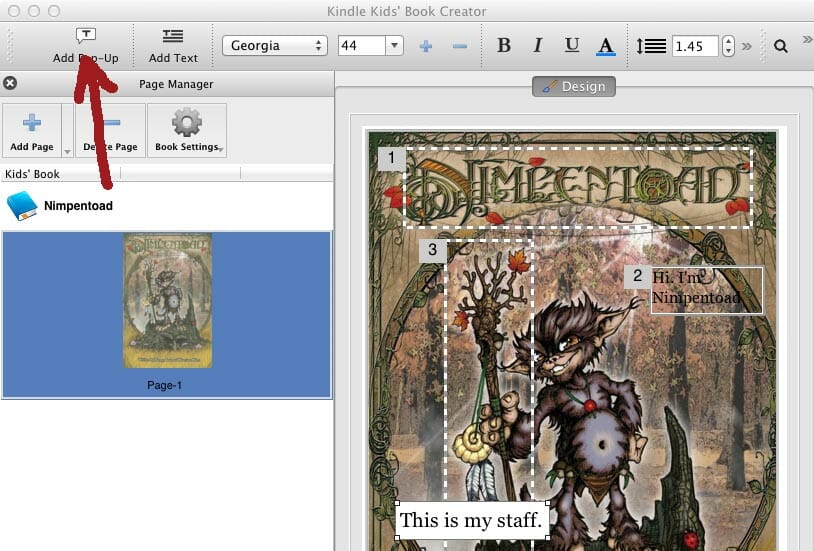Toggle Bold formatting
Viewport: 814px width, 551px height.
coord(504,46)
